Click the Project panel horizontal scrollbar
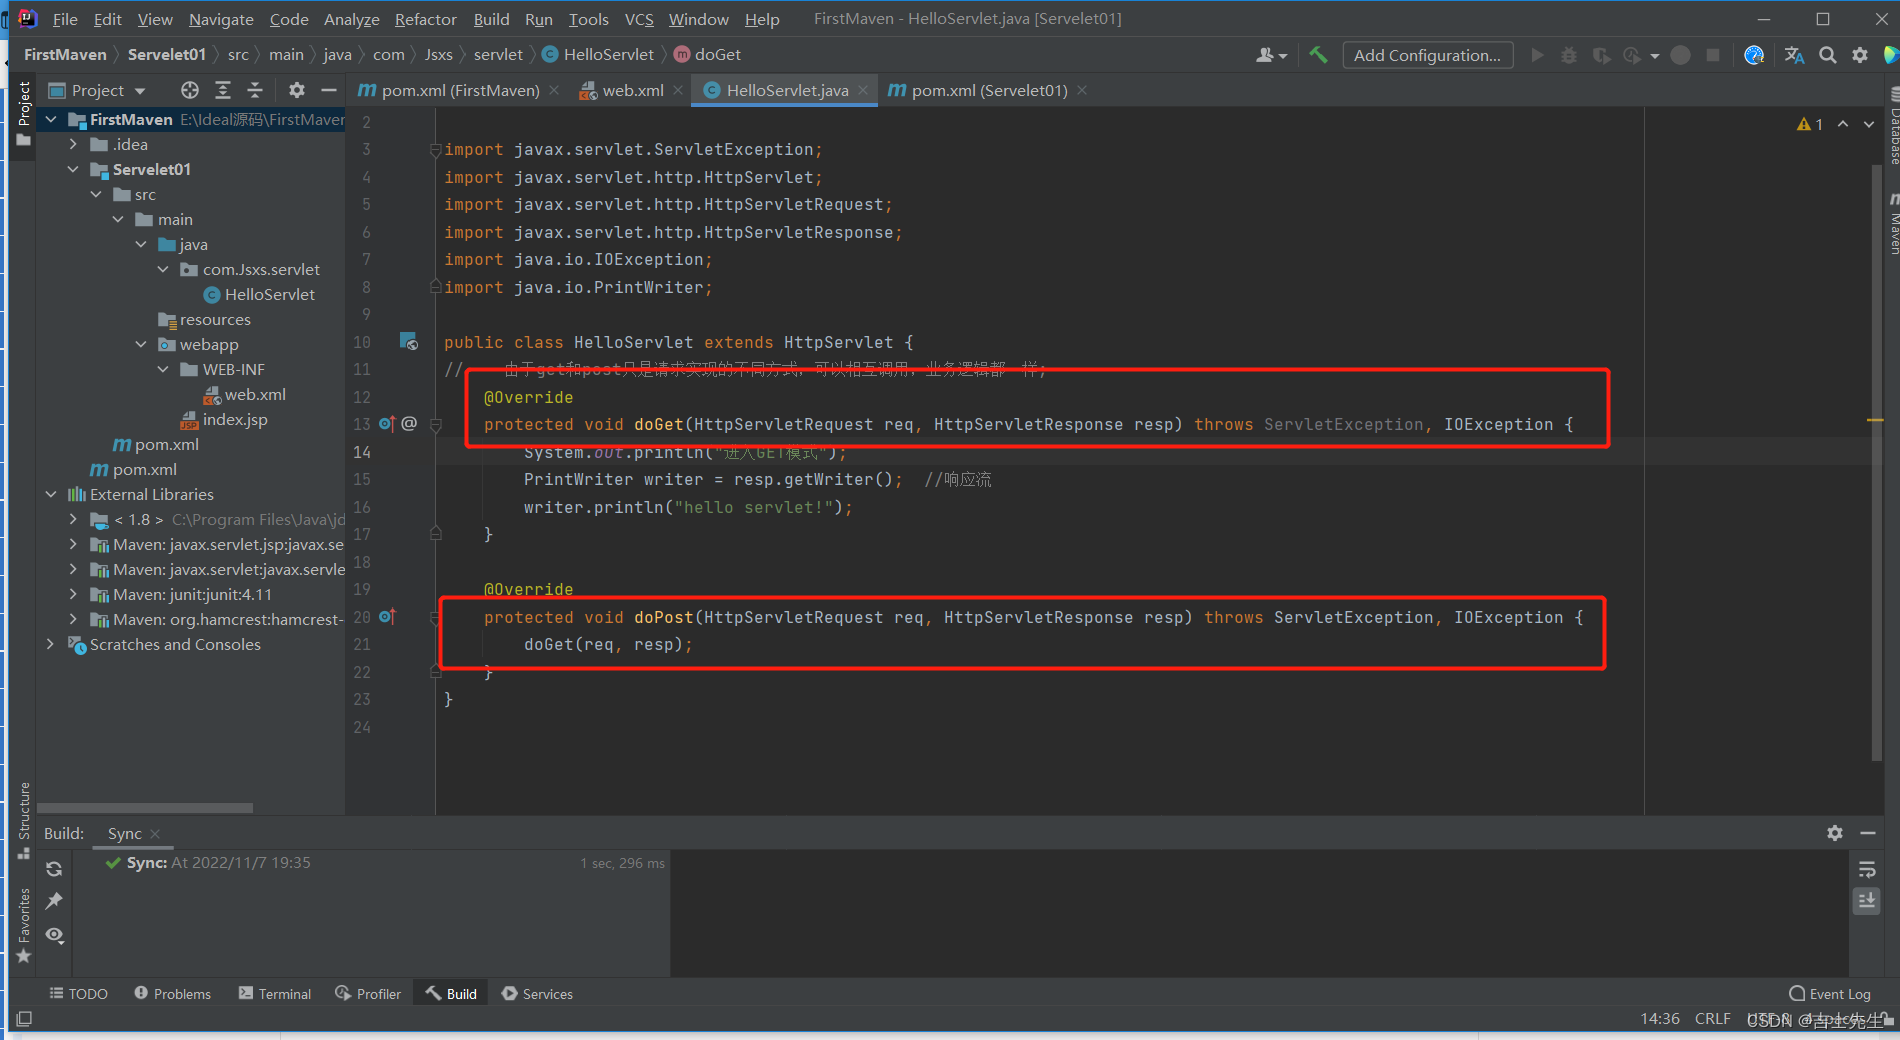Screen dimensions: 1900x1040 145,807
